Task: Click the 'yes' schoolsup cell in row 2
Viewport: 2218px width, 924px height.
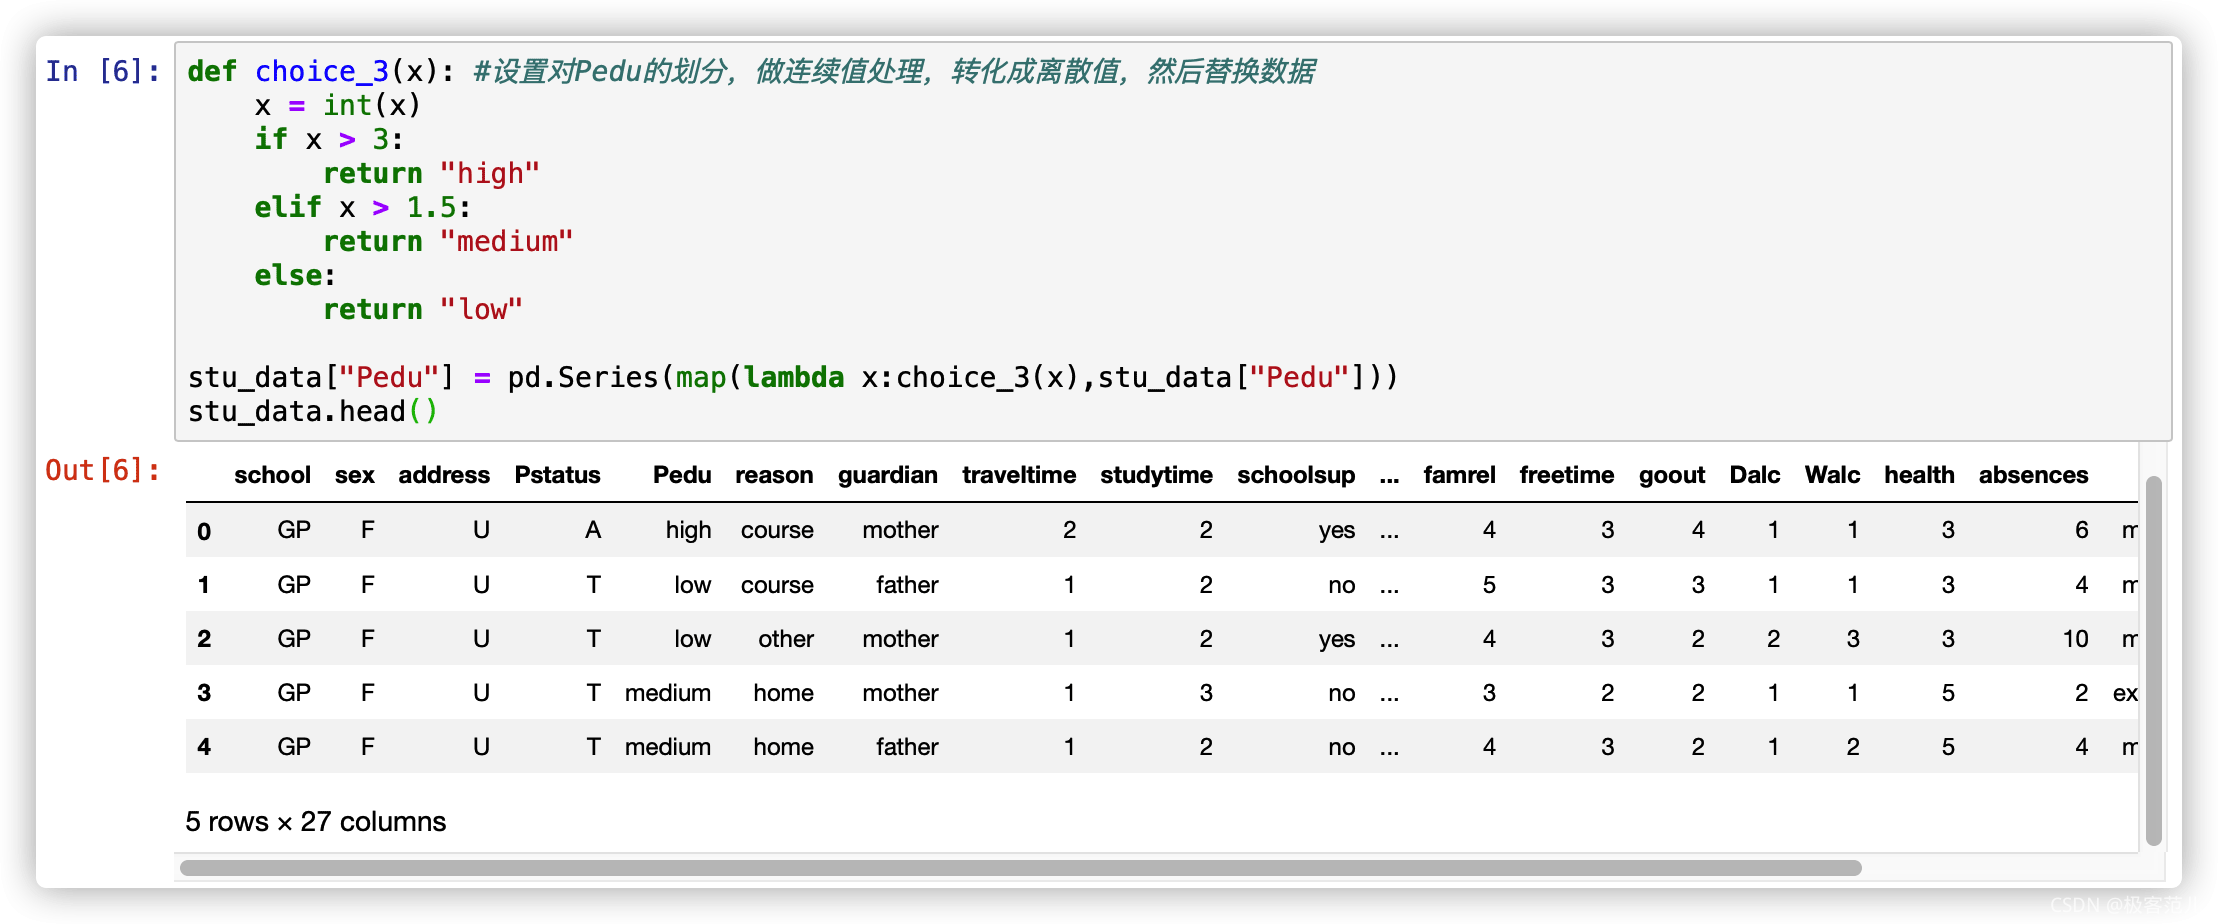Action: coord(1336,640)
